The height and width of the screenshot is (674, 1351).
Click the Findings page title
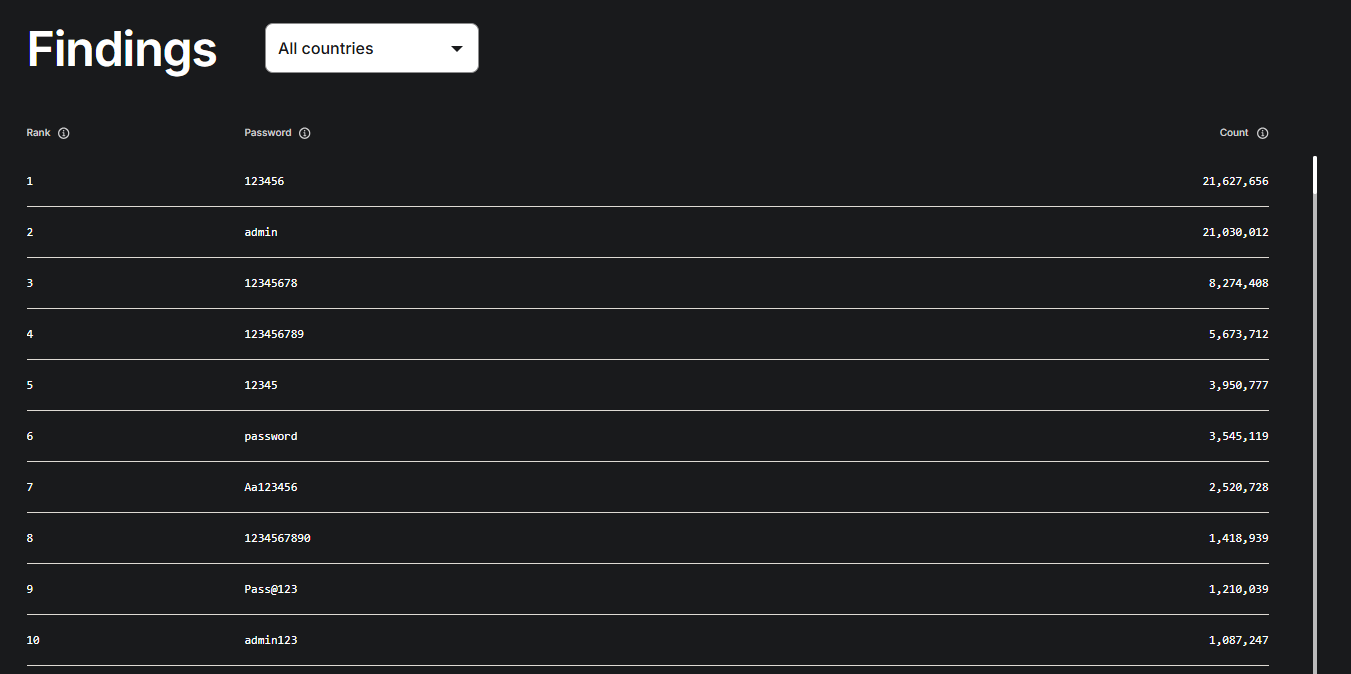[121, 48]
